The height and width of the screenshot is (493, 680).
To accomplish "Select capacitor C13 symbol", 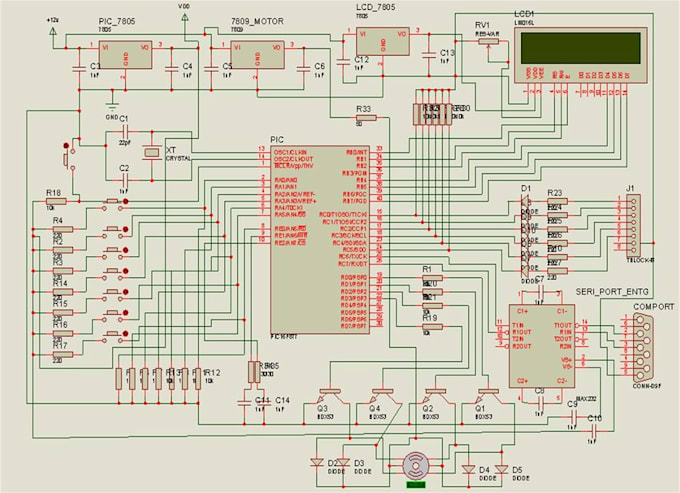I will 429,55.
